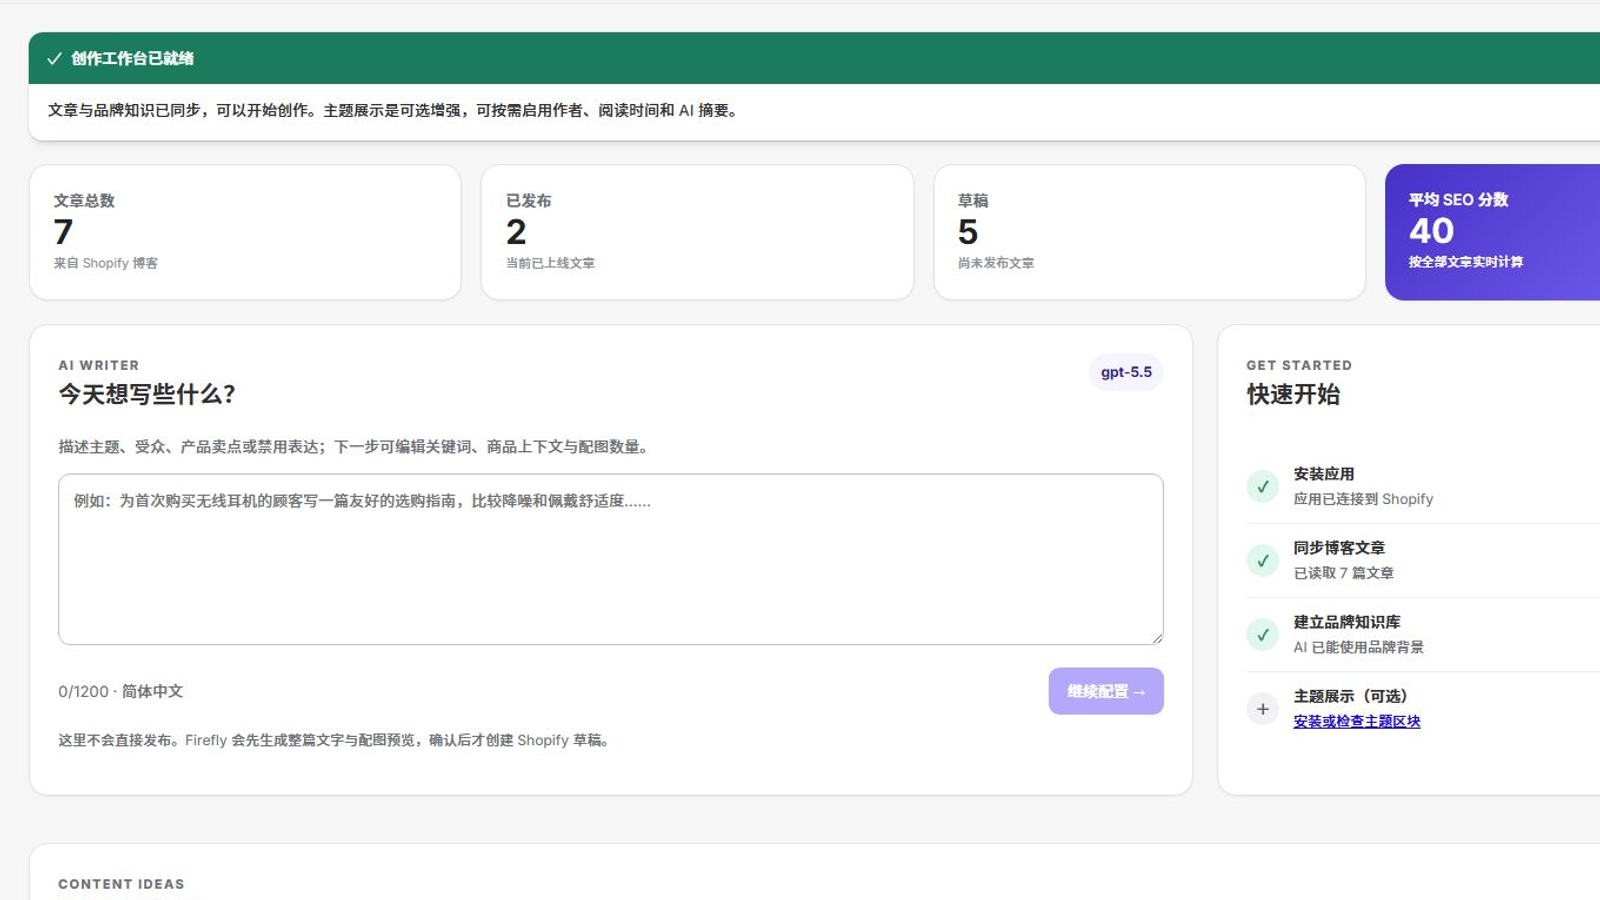Image resolution: width=1600 pixels, height=900 pixels.
Task: Click the 当前已上线文章 caption
Action: click(x=550, y=263)
